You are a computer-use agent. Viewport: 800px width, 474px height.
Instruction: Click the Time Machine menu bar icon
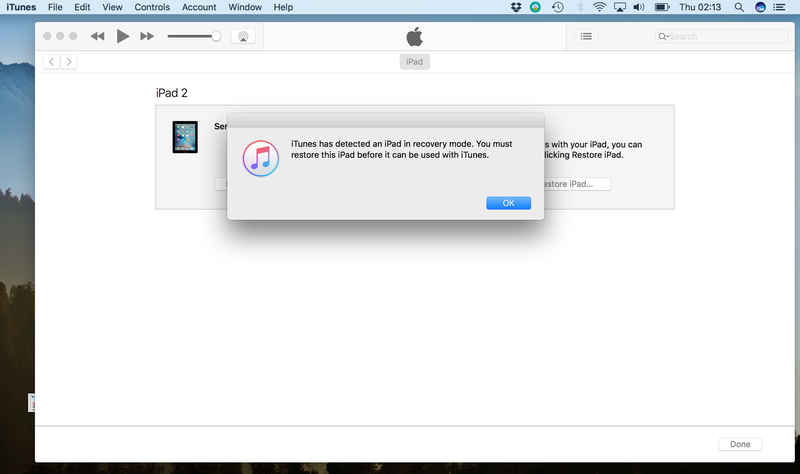tap(558, 7)
